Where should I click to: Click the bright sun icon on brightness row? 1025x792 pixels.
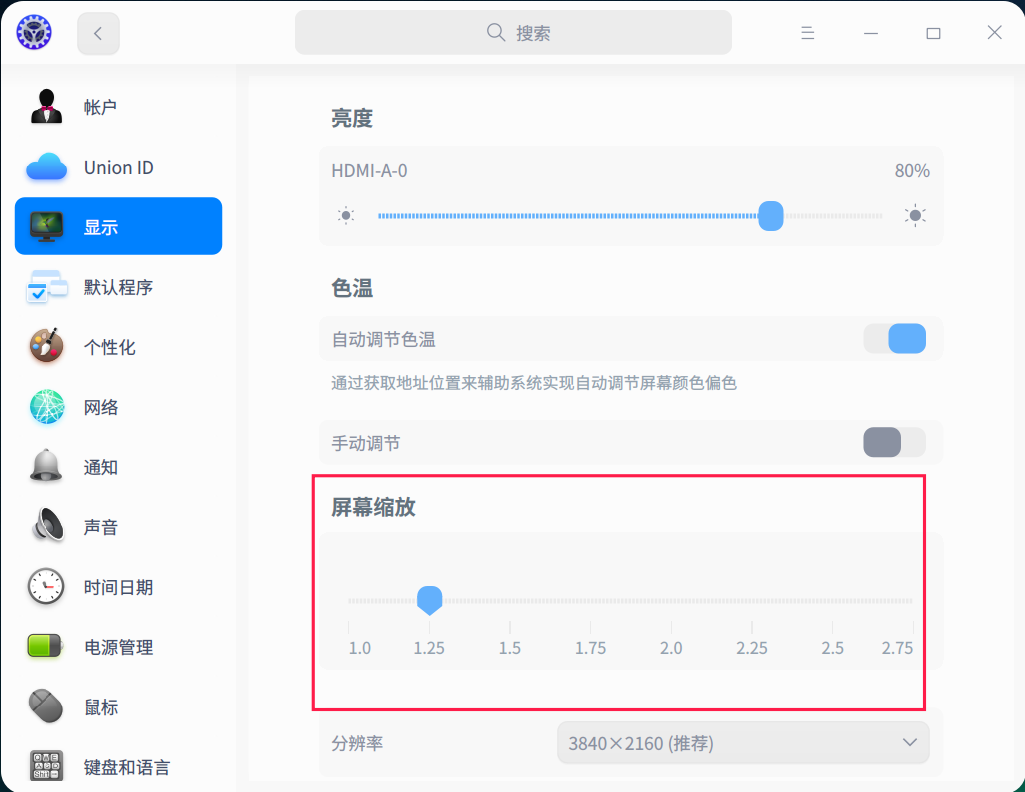coord(915,215)
